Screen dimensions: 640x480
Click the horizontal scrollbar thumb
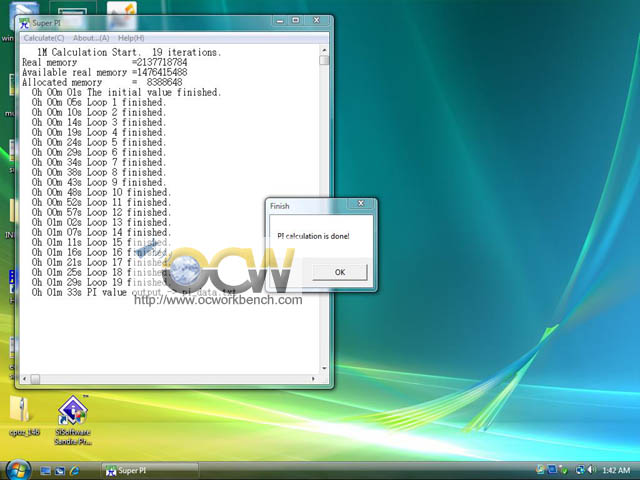click(x=35, y=379)
